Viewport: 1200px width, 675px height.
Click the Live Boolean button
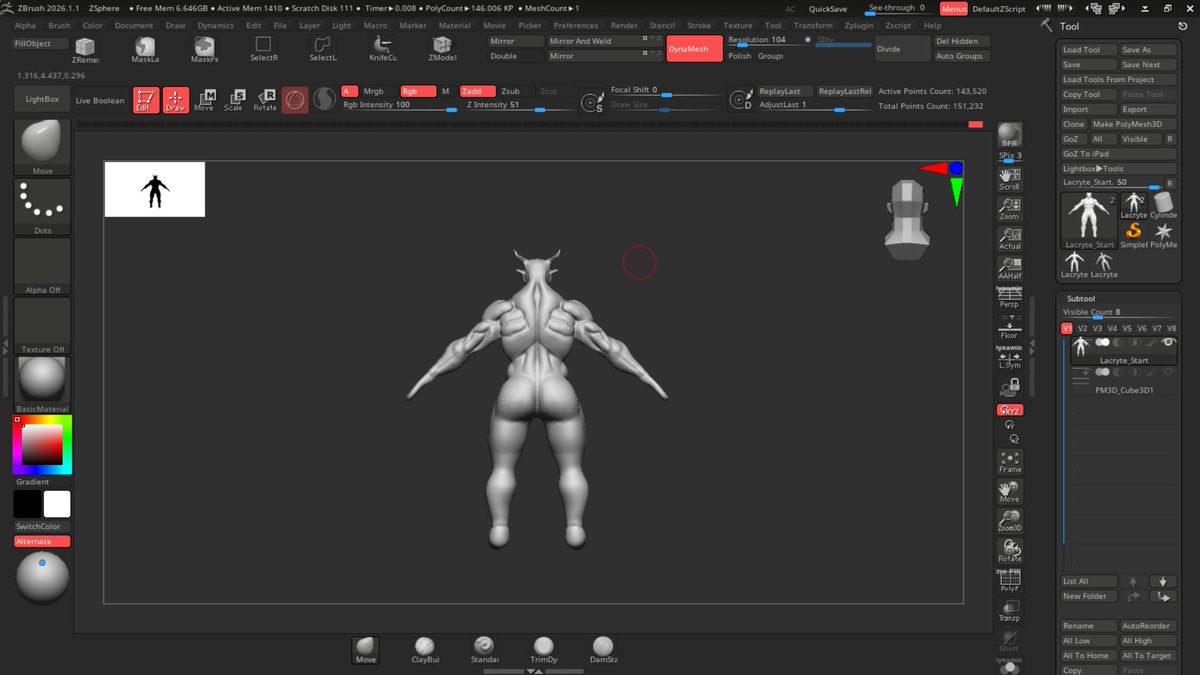coord(100,100)
